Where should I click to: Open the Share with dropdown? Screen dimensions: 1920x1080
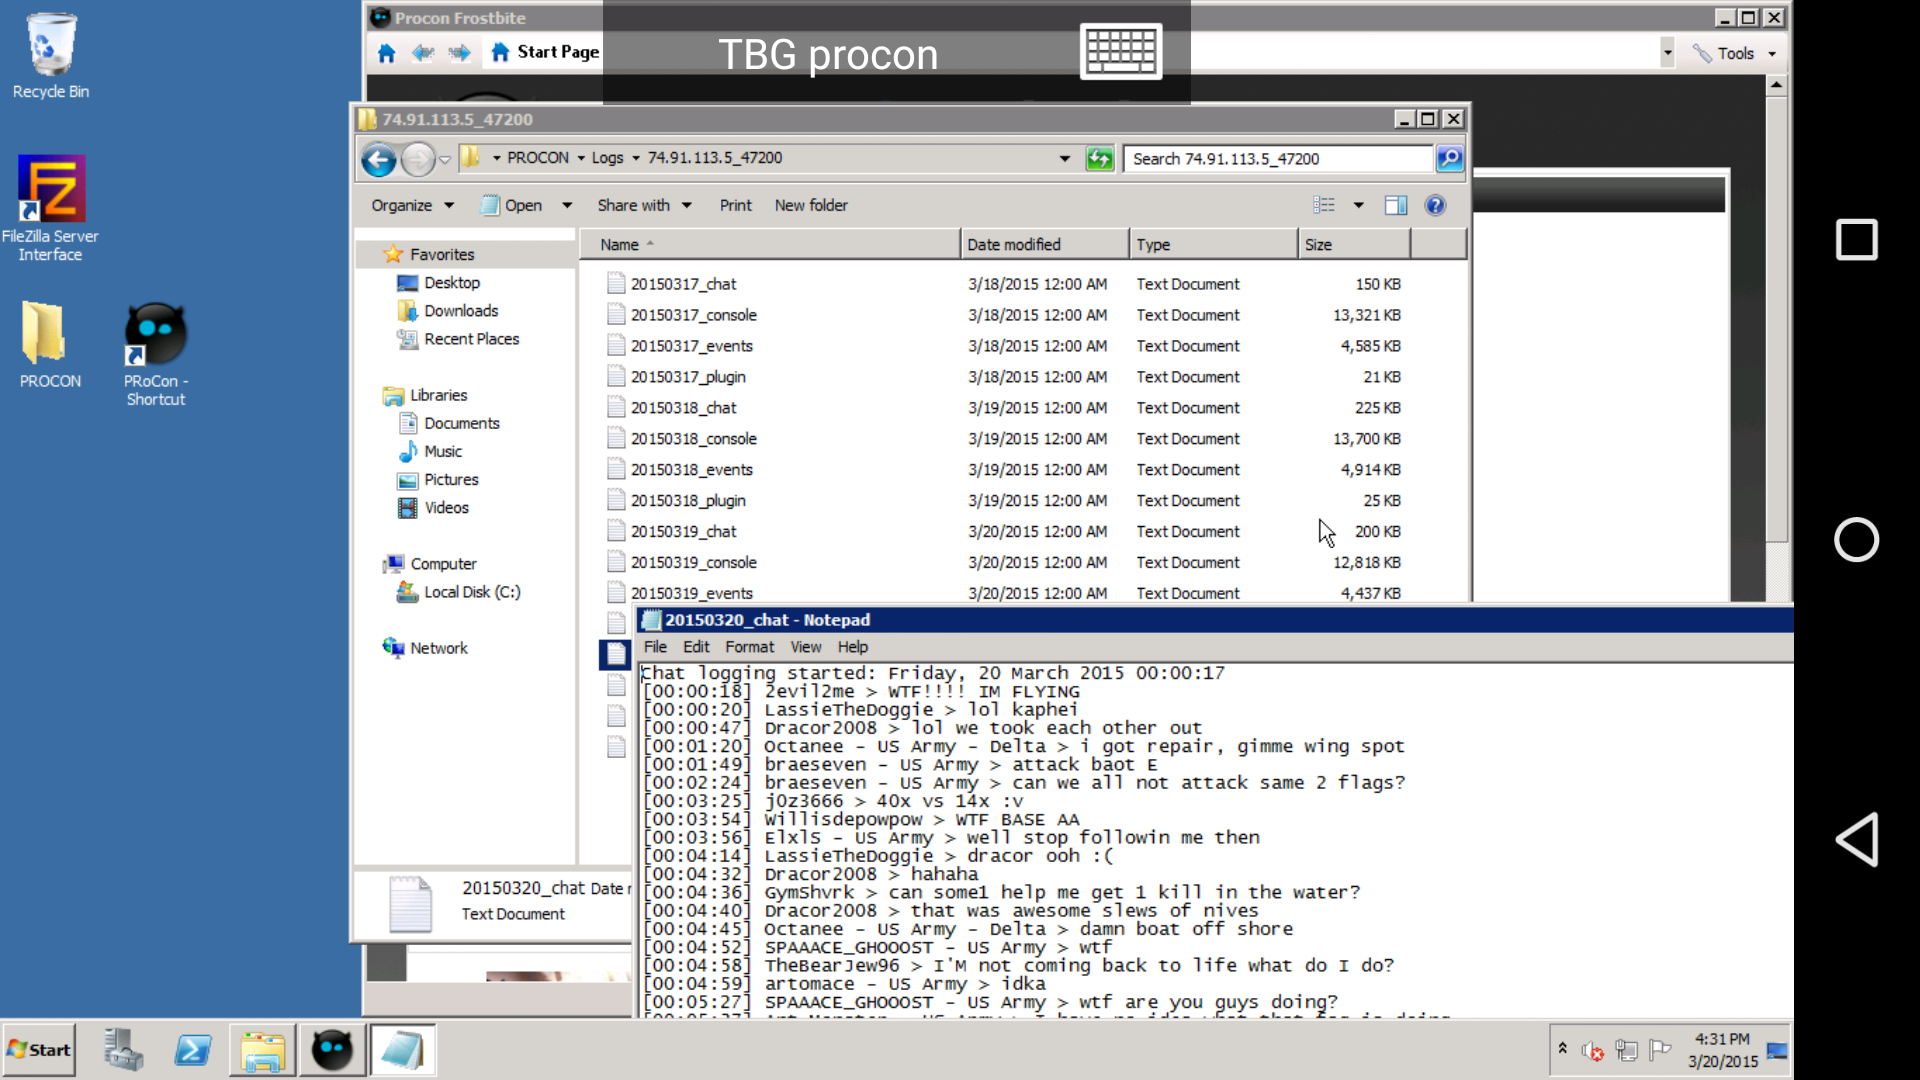644,205
